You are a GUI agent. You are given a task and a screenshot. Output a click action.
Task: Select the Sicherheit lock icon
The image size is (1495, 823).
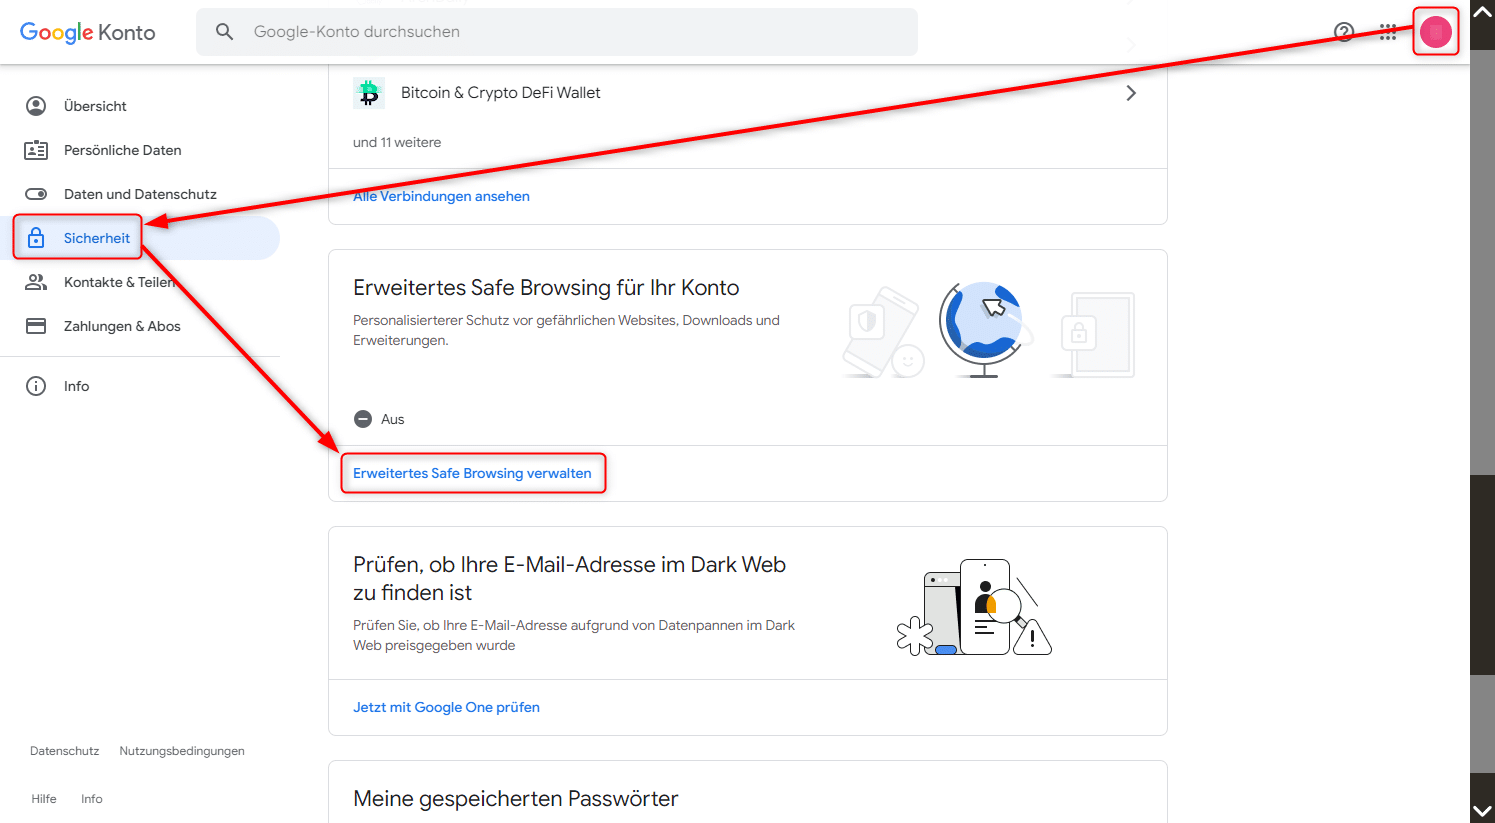point(36,237)
